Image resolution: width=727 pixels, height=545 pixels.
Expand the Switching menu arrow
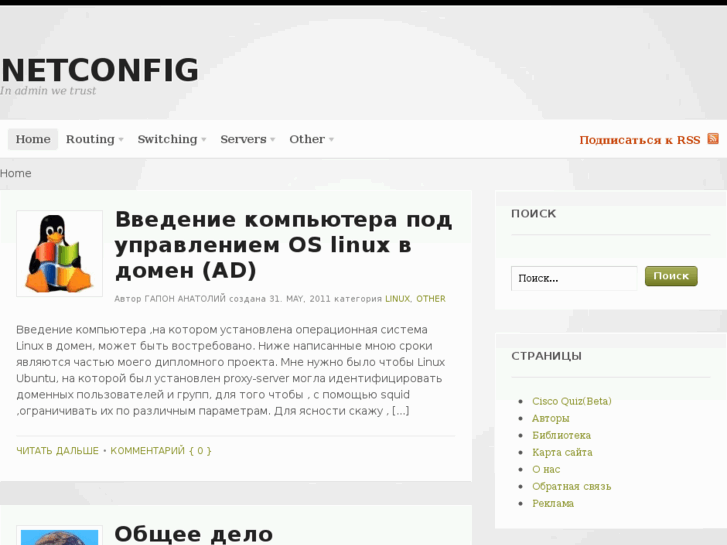pyautogui.click(x=204, y=139)
